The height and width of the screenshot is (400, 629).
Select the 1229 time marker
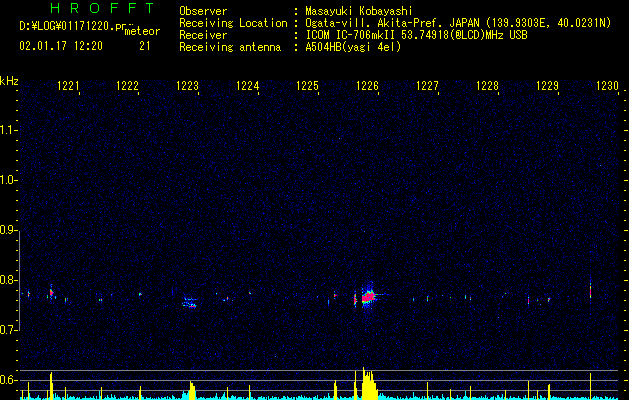[x=548, y=86]
